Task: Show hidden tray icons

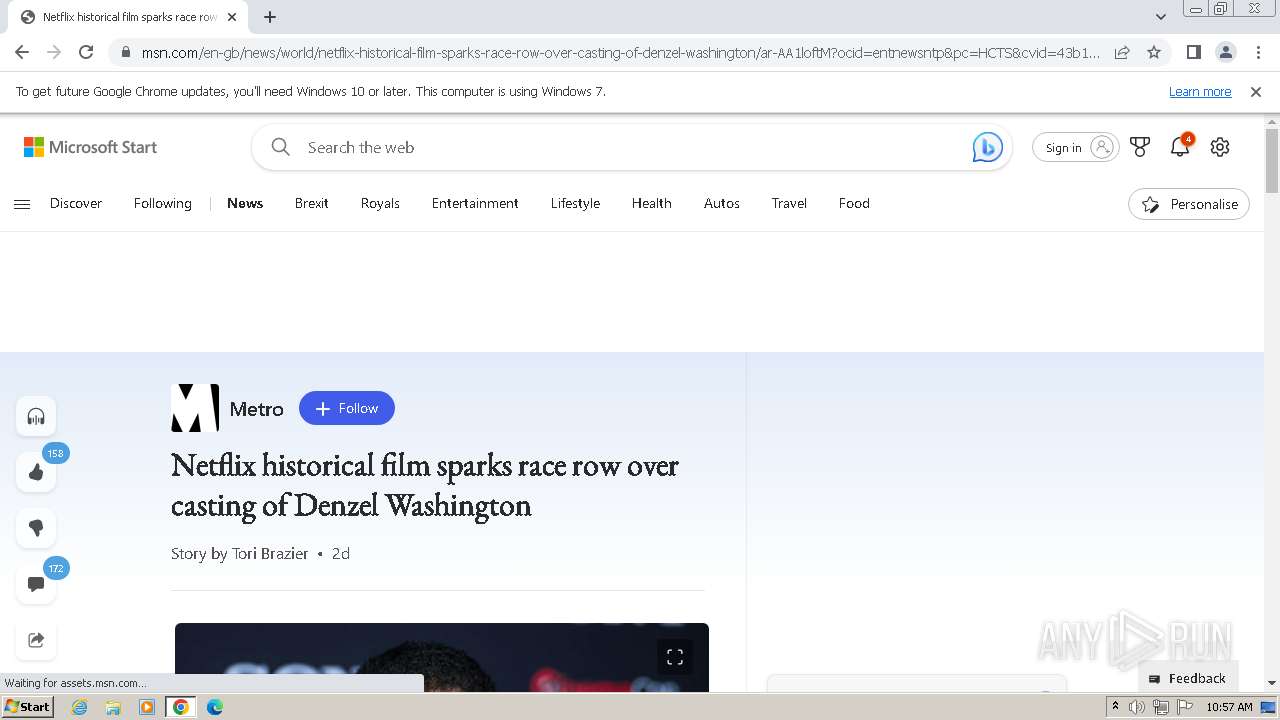Action: pos(1115,707)
